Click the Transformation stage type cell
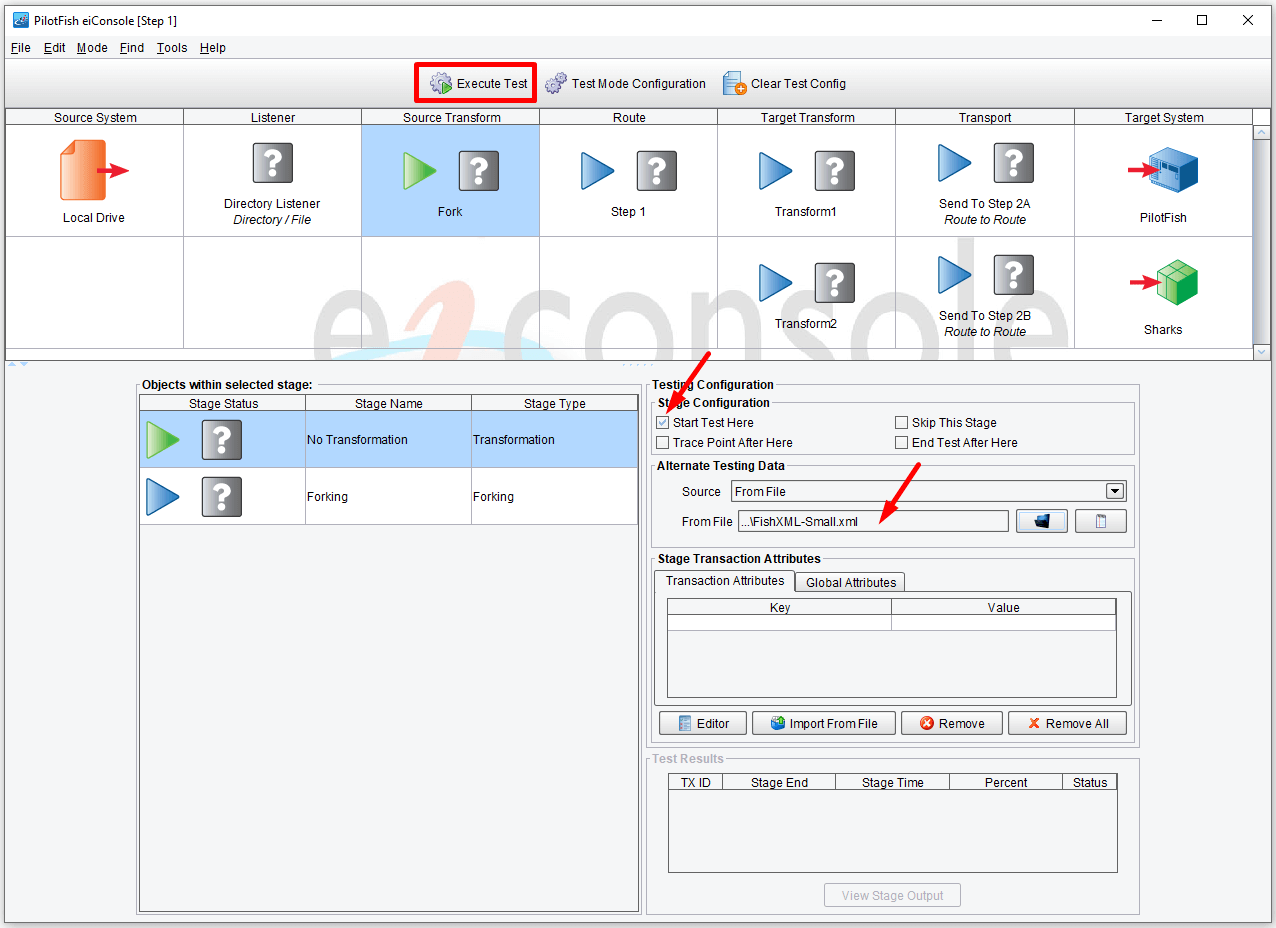The width and height of the screenshot is (1276, 928). 554,440
